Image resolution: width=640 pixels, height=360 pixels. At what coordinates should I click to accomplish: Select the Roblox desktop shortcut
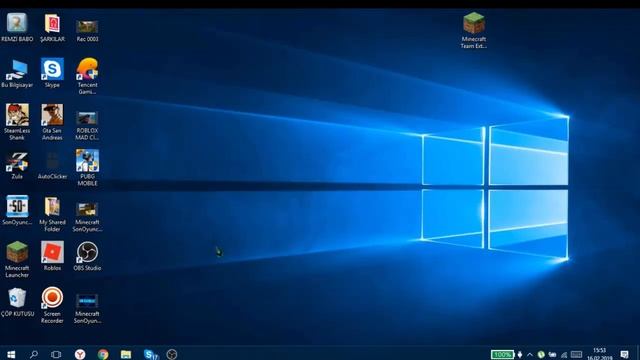point(52,256)
